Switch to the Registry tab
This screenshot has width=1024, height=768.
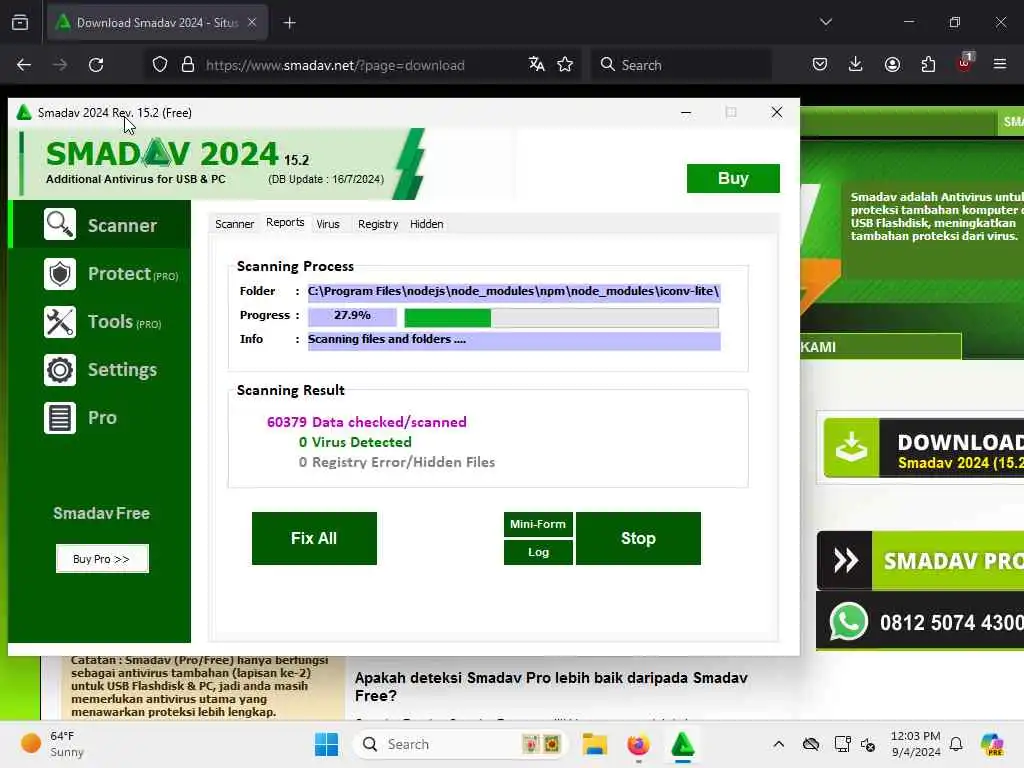(x=377, y=224)
